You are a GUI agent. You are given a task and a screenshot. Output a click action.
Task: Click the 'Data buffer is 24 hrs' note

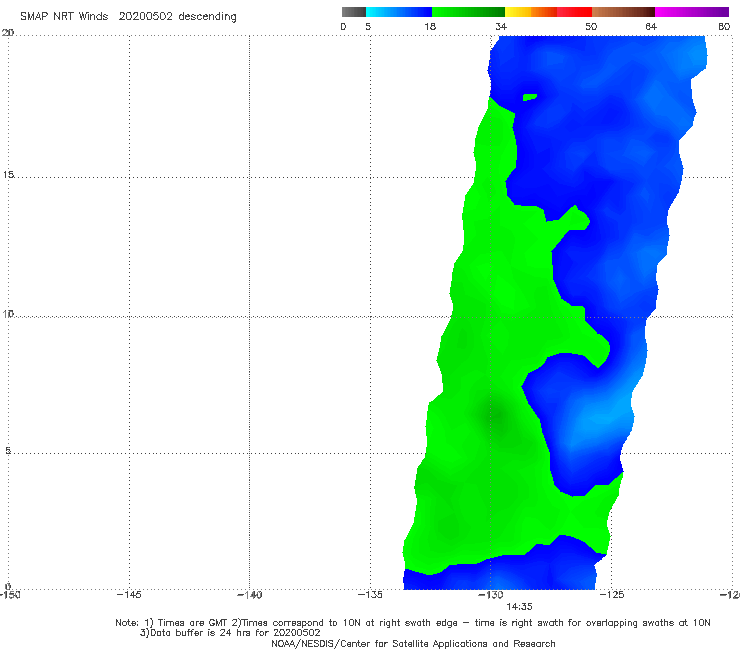230,633
